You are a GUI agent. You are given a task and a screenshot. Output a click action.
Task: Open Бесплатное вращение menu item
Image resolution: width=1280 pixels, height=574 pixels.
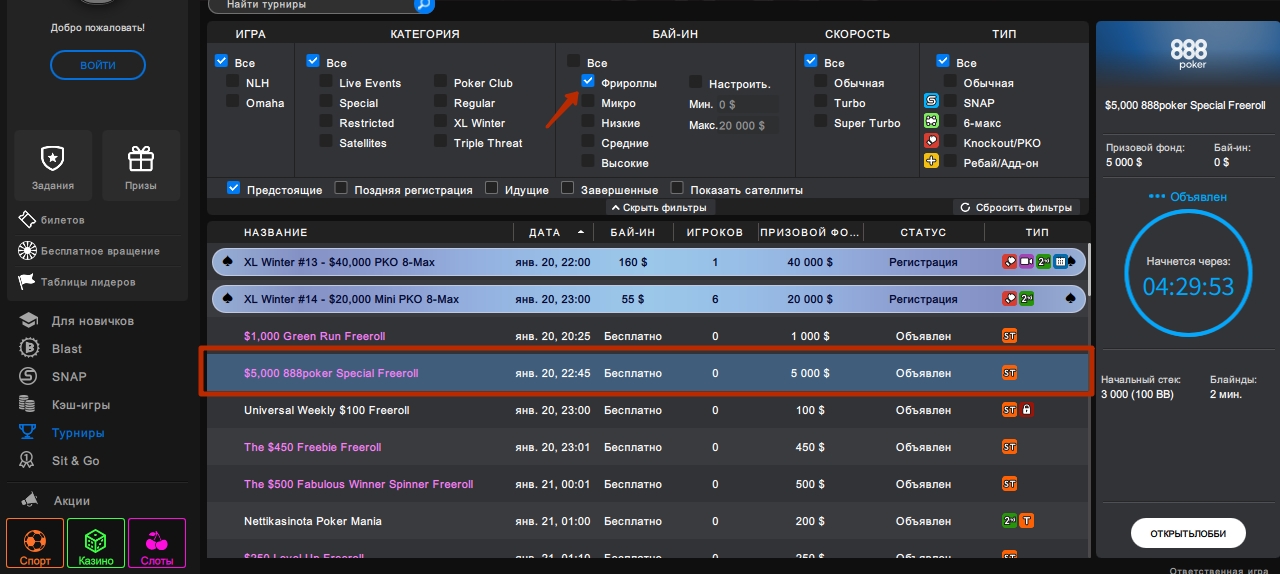(100, 251)
